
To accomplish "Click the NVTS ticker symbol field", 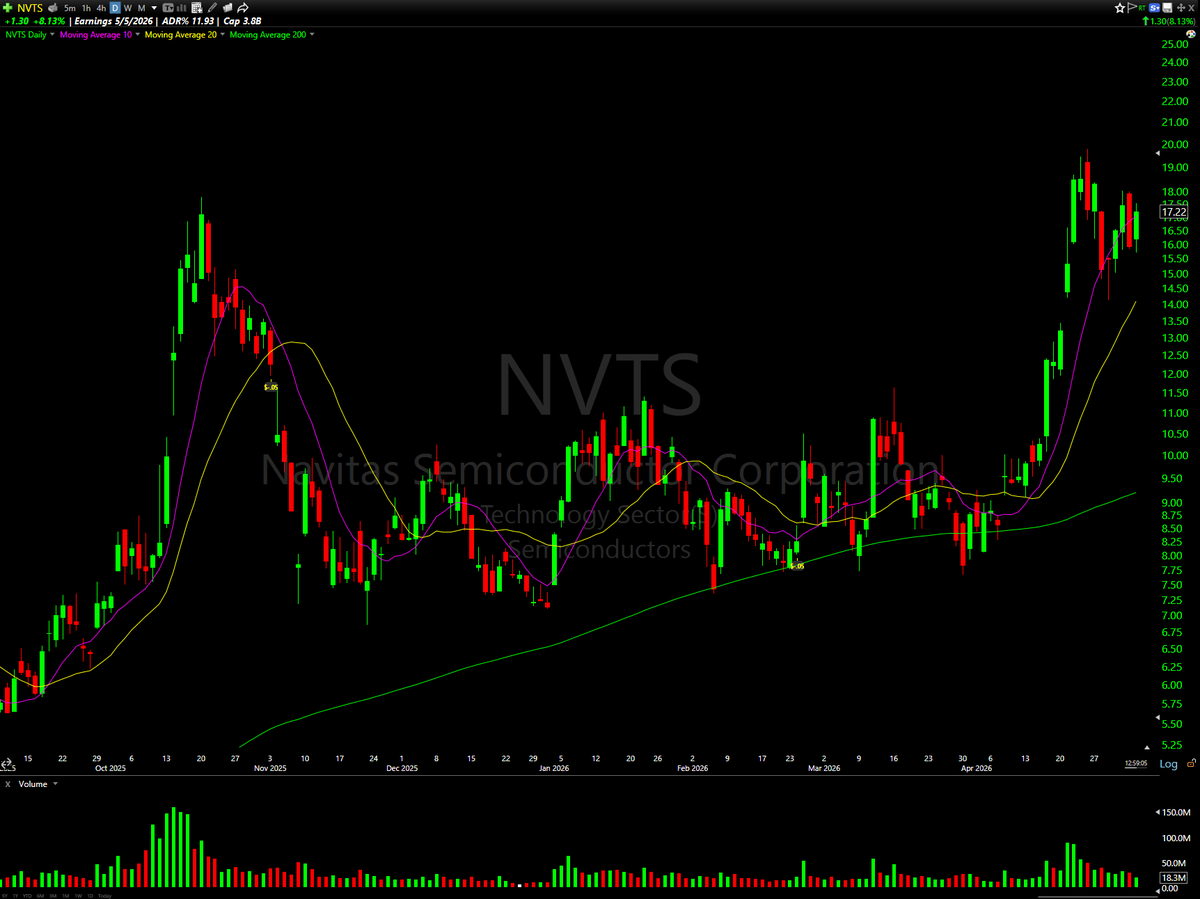I will (x=30, y=8).
